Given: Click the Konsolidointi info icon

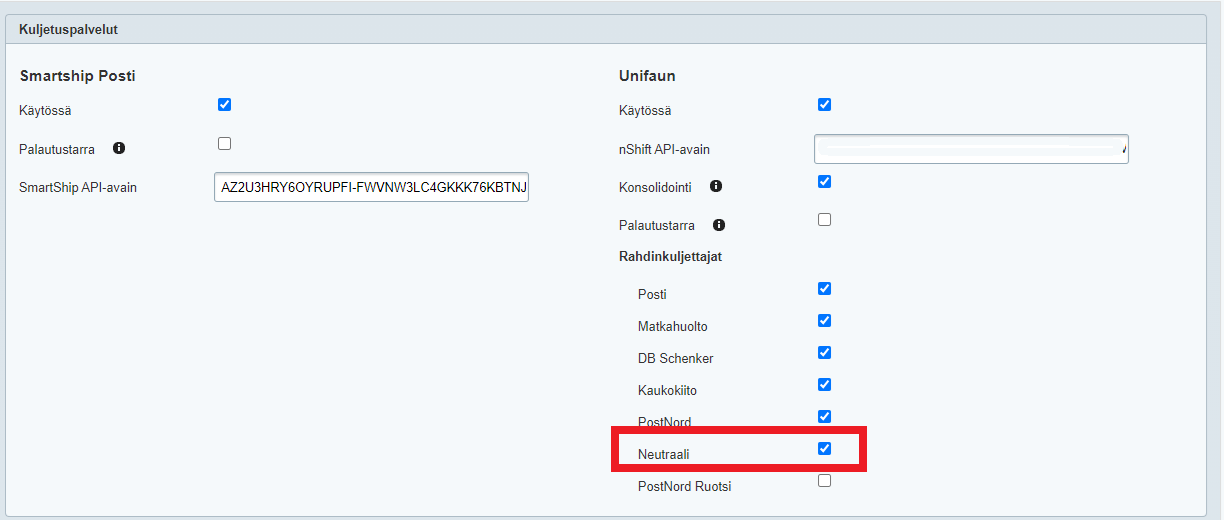Looking at the screenshot, I should [716, 187].
